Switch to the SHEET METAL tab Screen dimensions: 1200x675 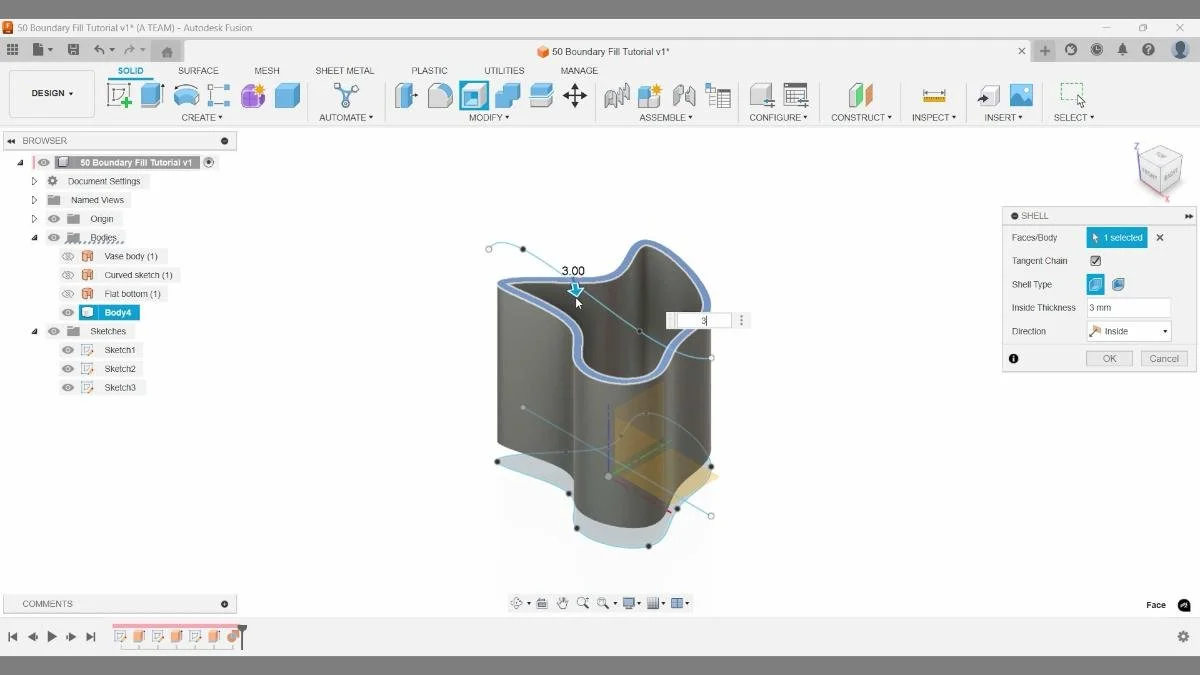tap(344, 70)
